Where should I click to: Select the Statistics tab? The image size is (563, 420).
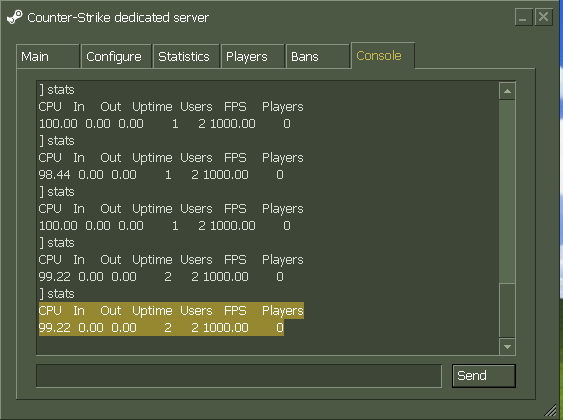coord(186,56)
